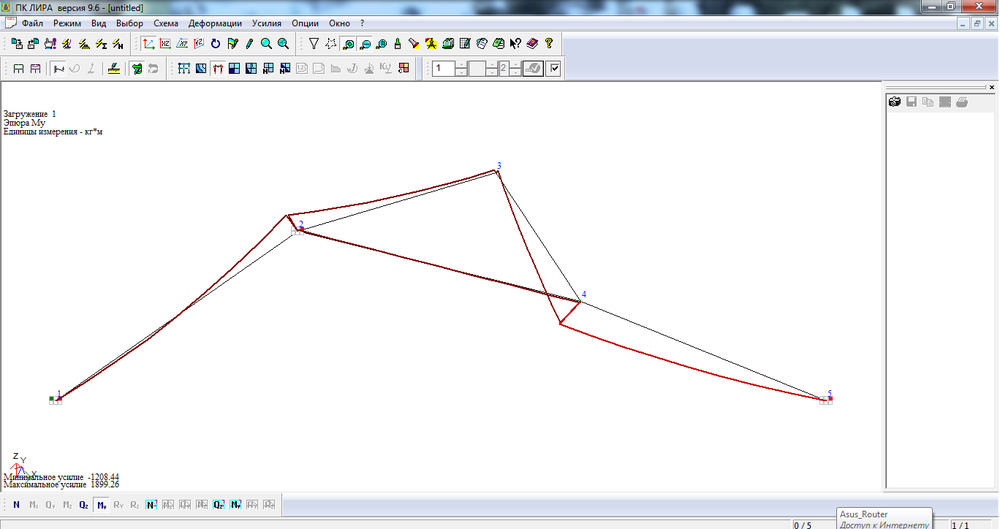Increase the spinner next to value 2
The width and height of the screenshot is (1000, 529).
click(515, 65)
